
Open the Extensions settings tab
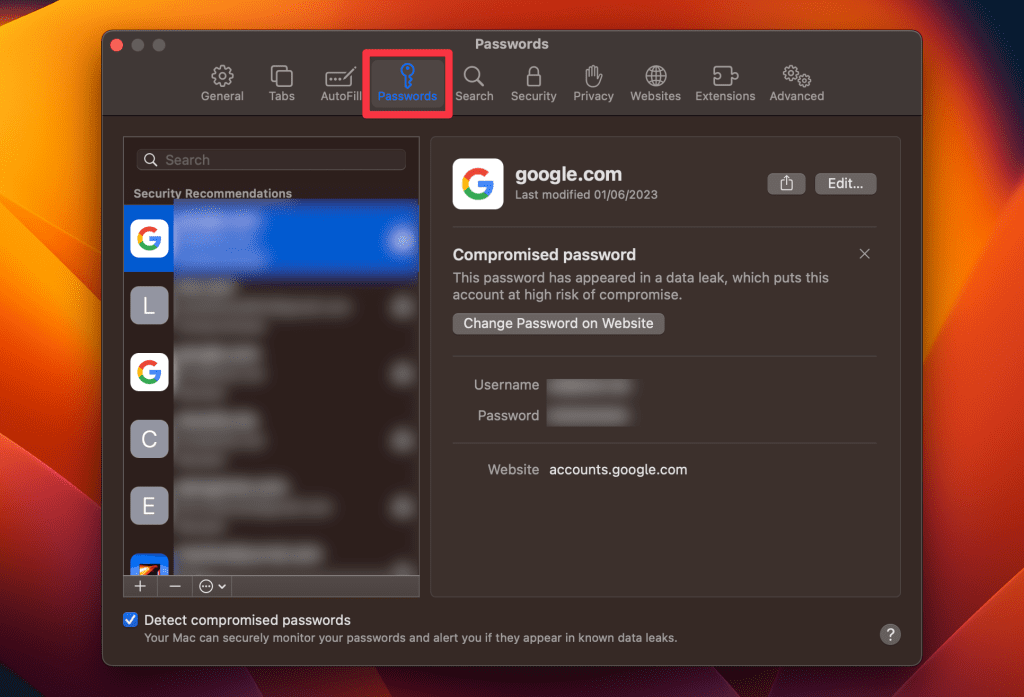click(725, 84)
